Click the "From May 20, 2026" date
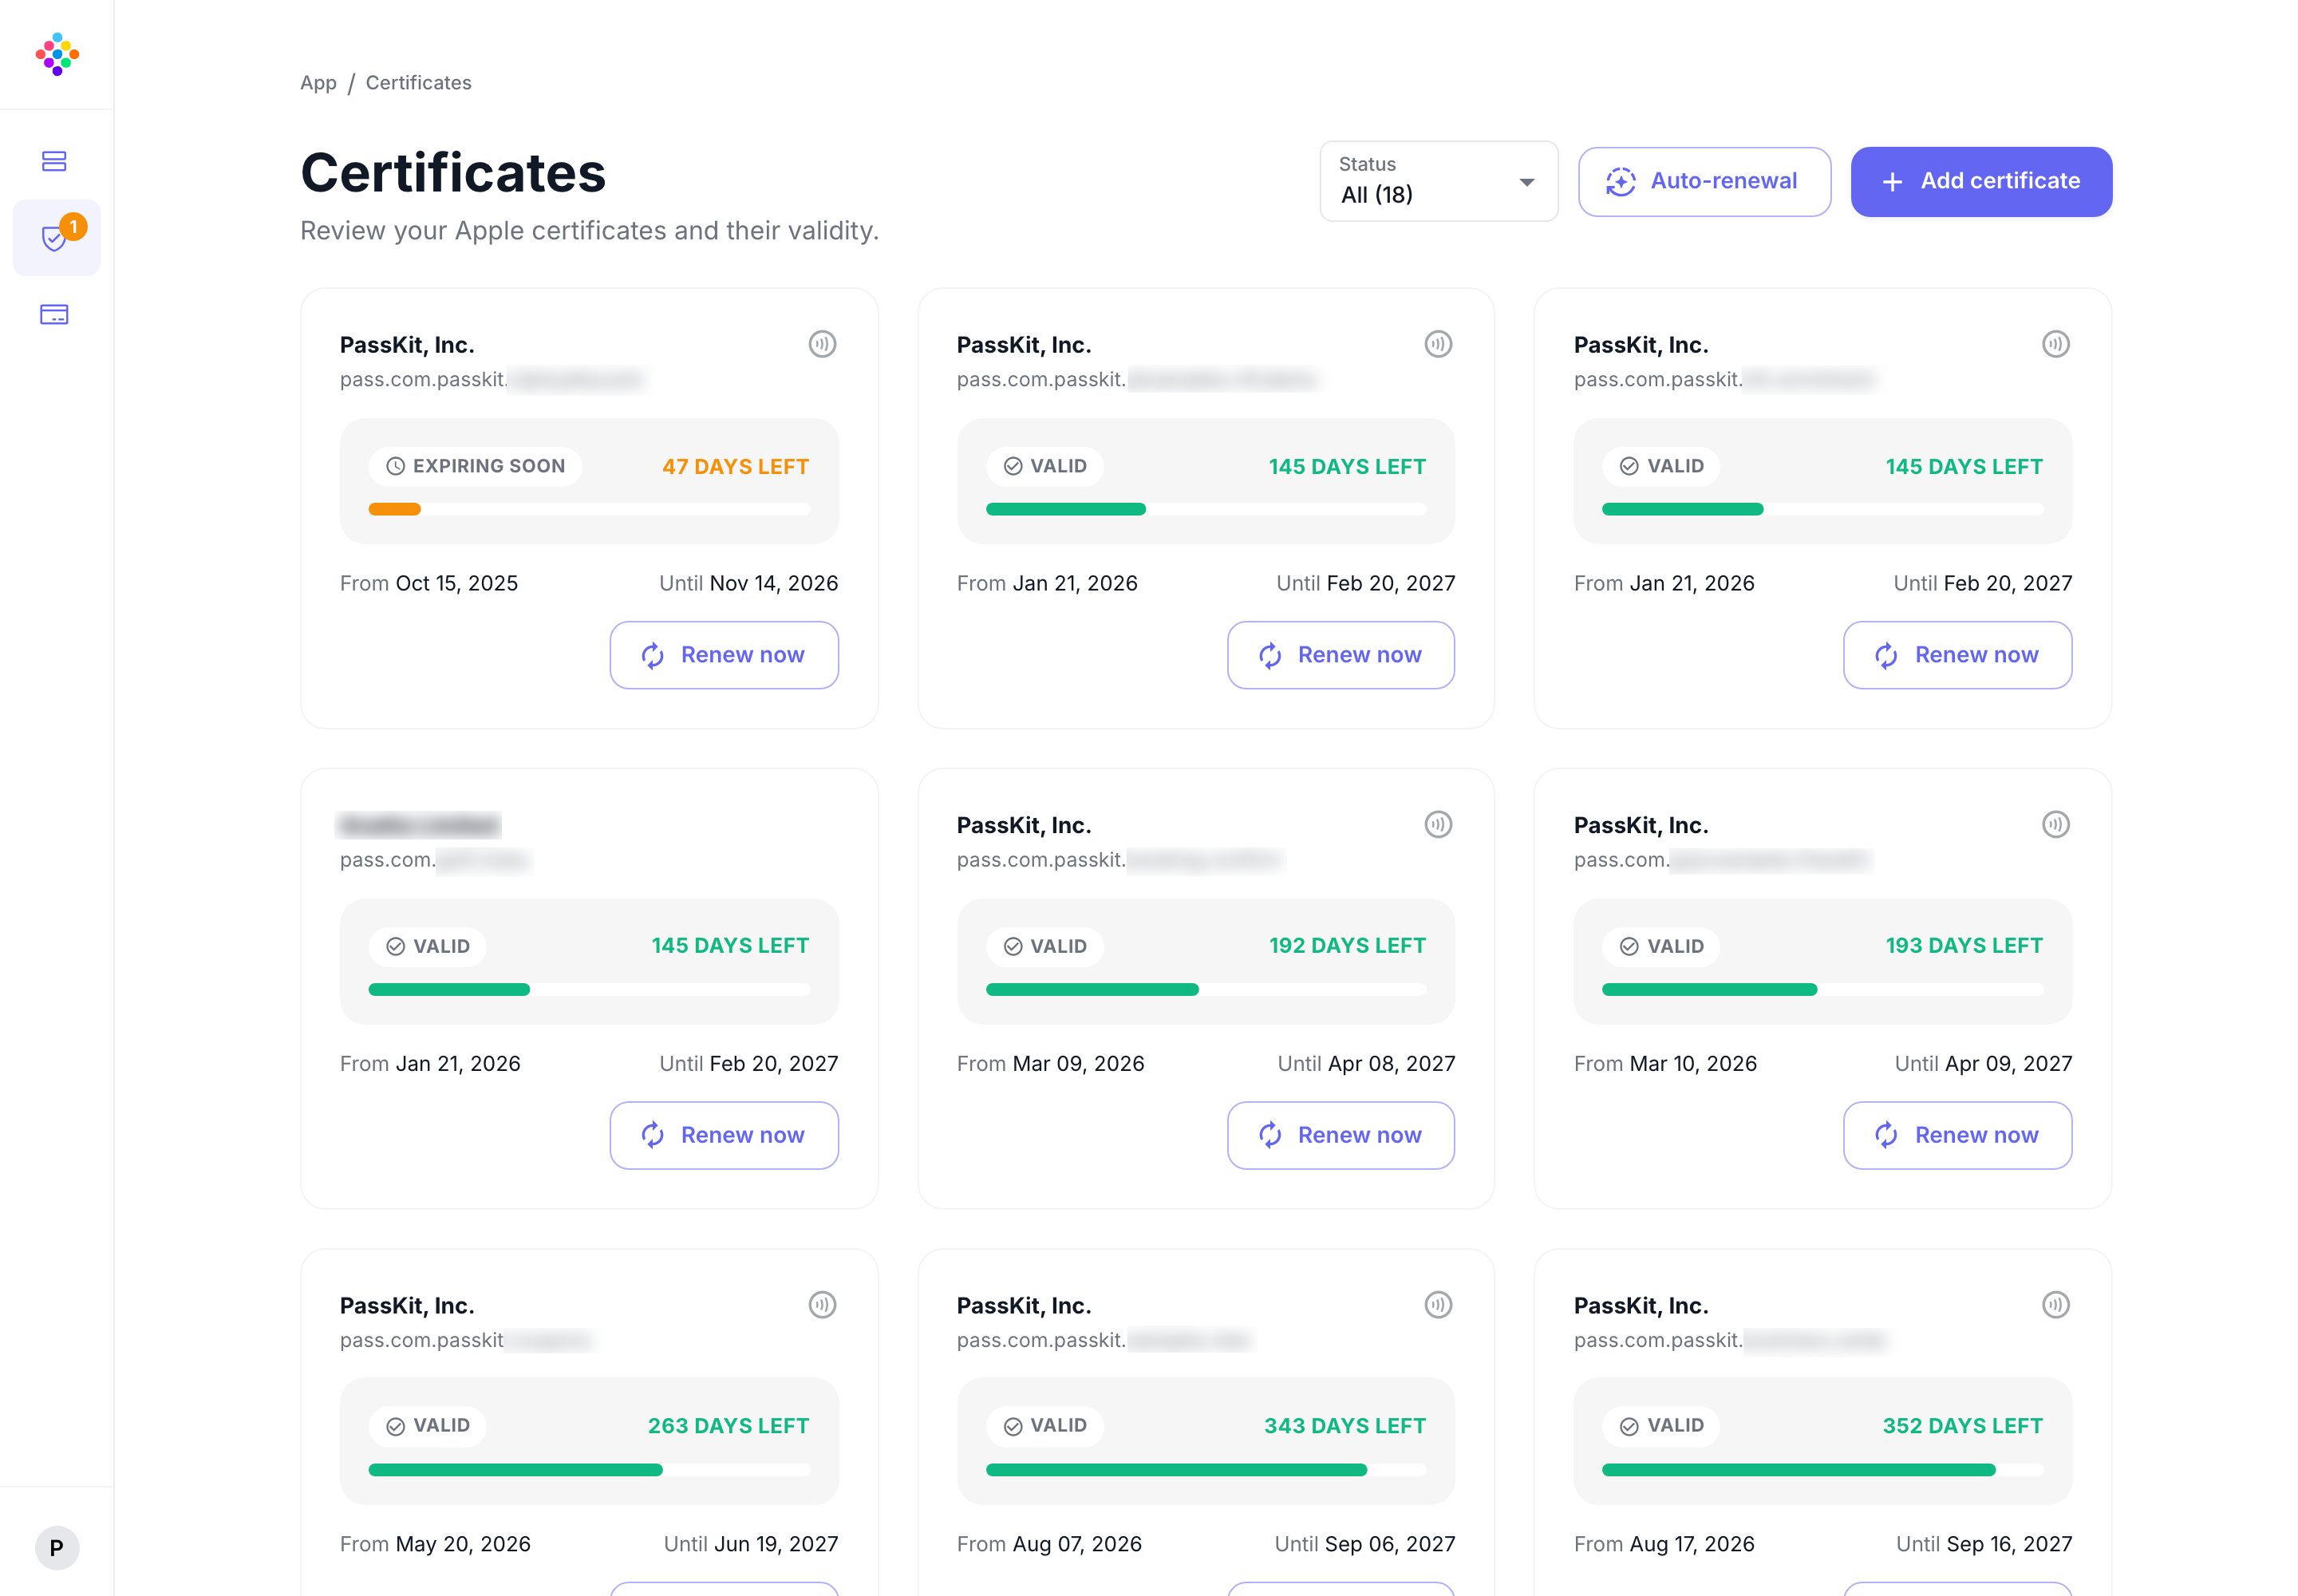 [435, 1544]
